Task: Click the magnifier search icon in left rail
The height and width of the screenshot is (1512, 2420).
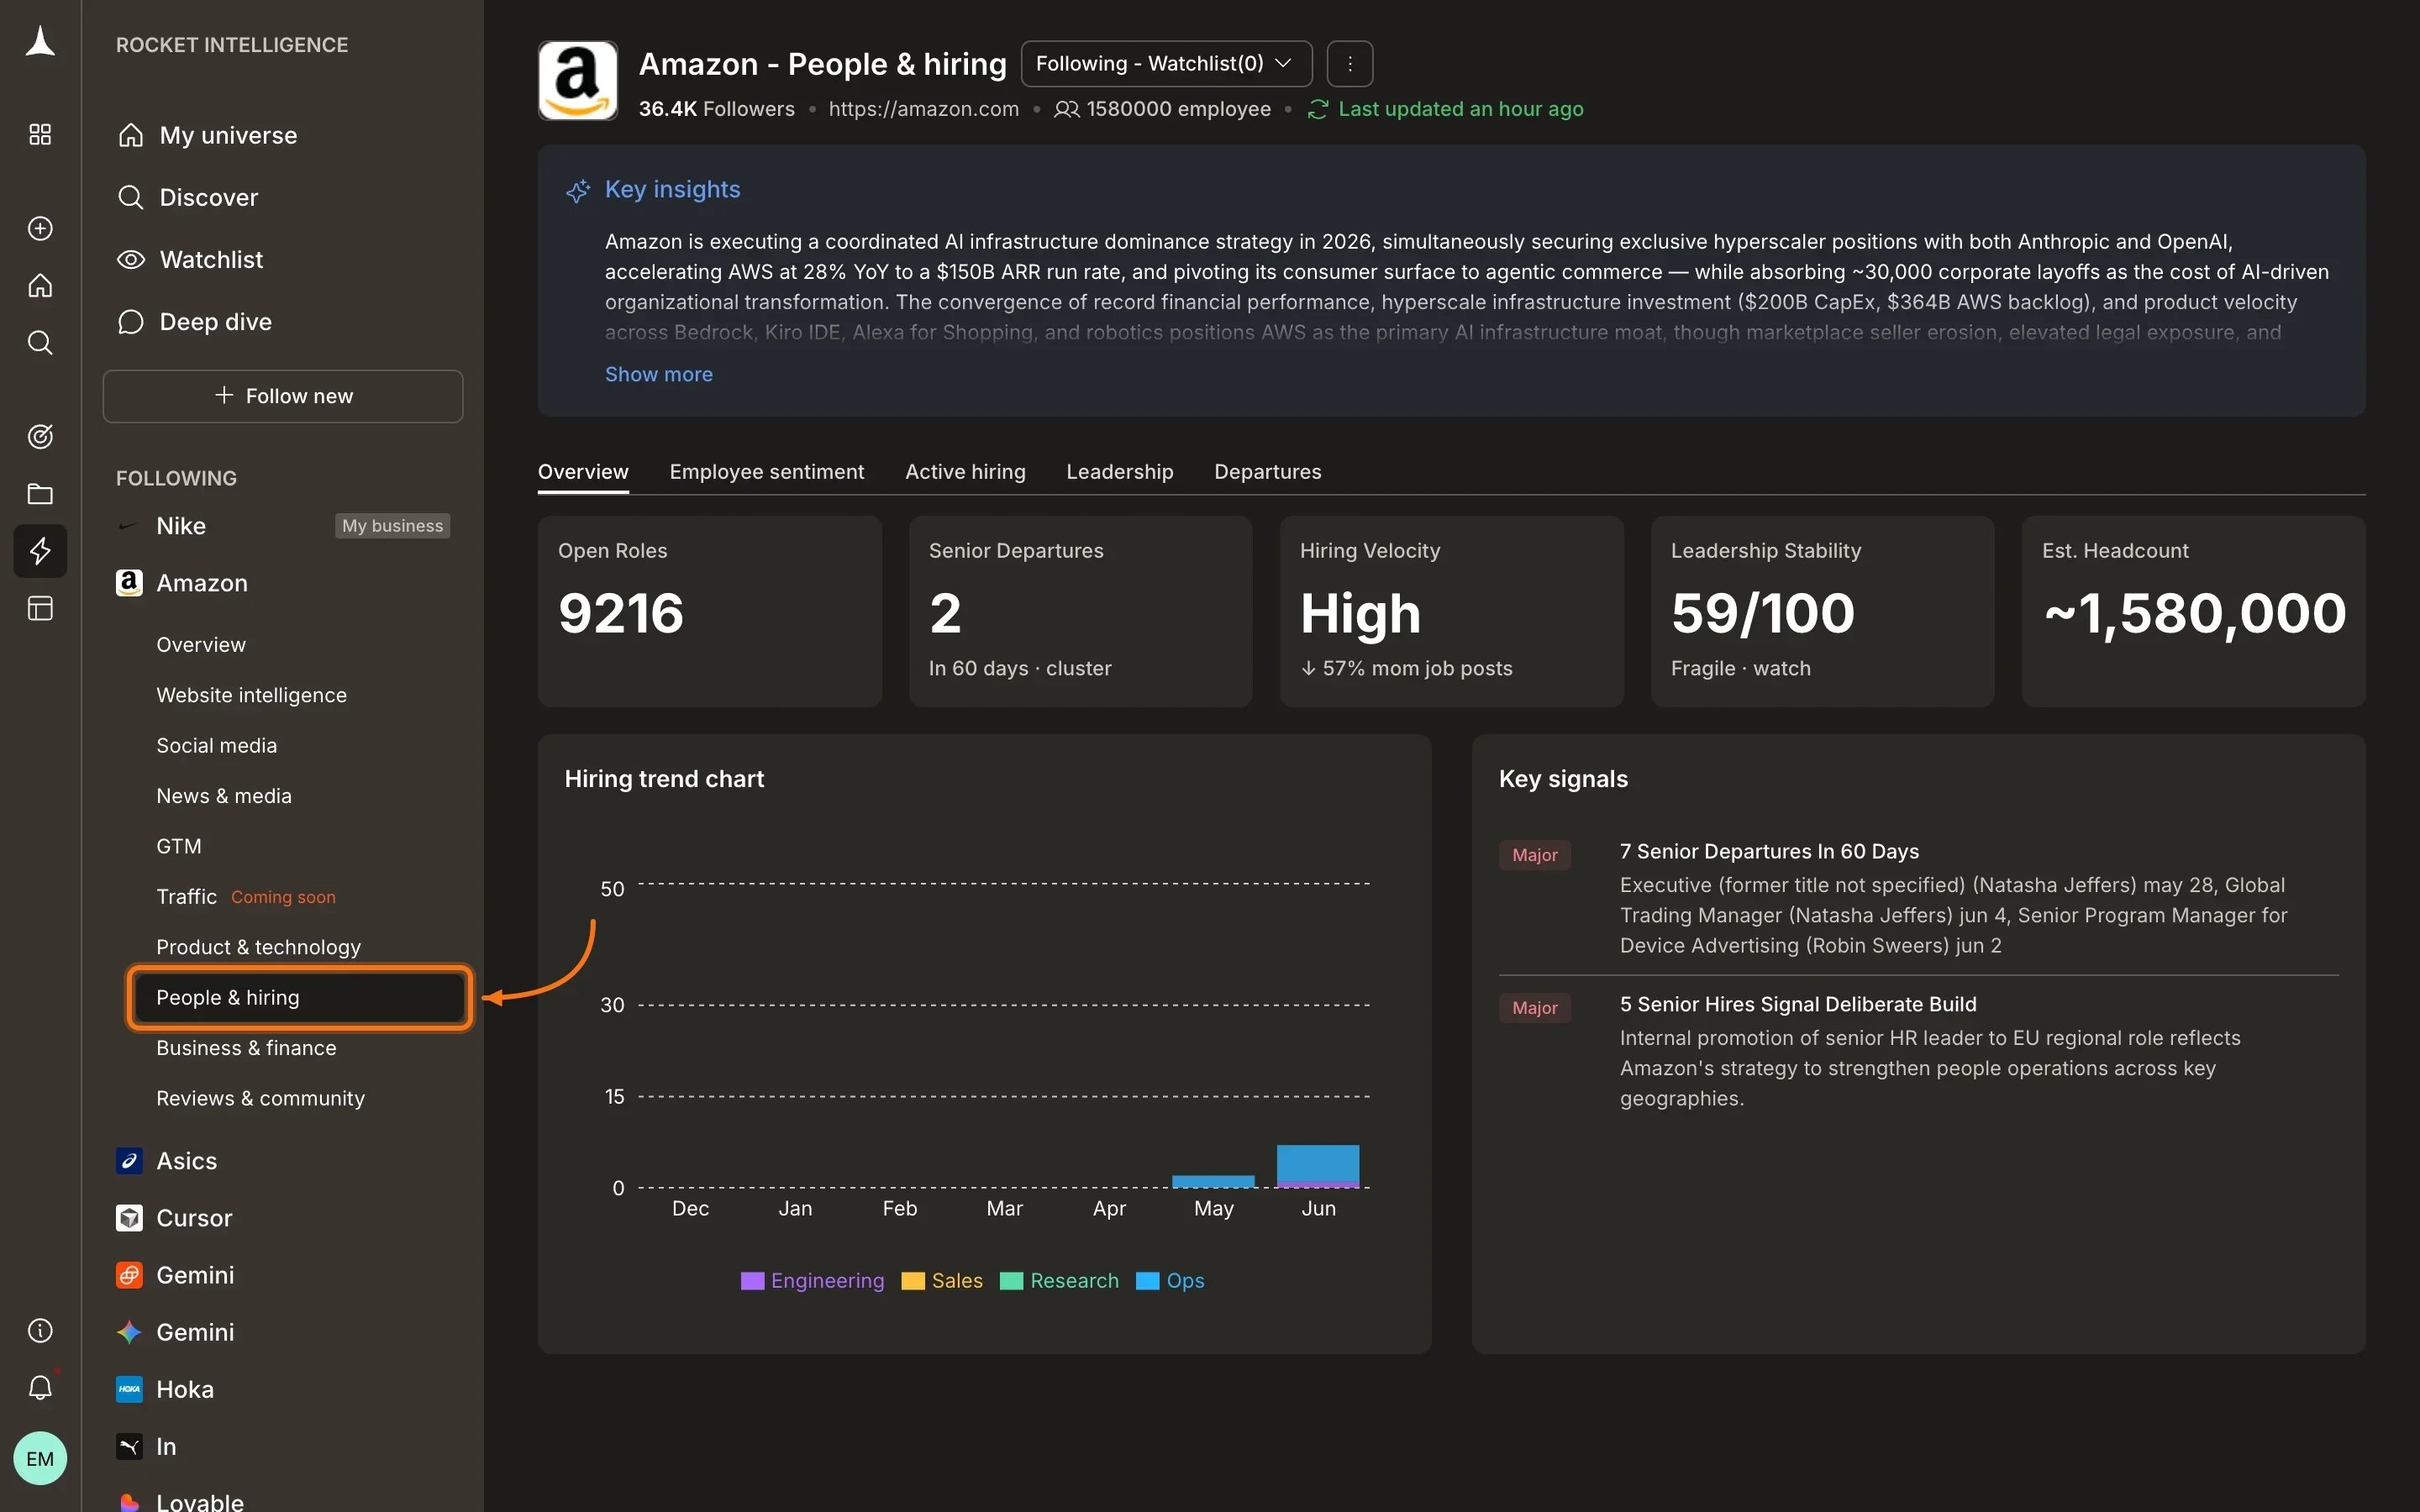Action: [x=40, y=343]
